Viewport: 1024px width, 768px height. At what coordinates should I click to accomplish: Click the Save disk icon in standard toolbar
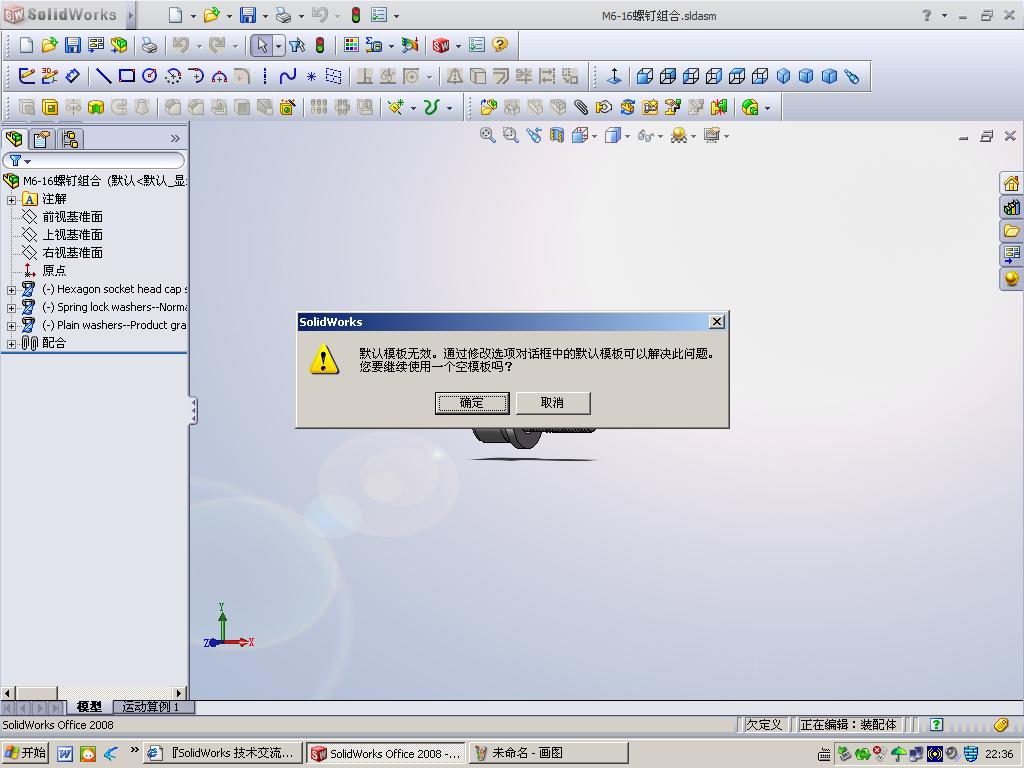(72, 45)
